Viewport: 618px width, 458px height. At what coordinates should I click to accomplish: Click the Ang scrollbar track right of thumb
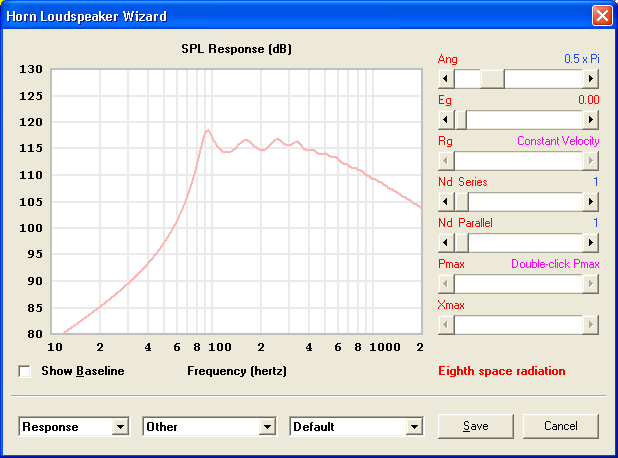(543, 79)
